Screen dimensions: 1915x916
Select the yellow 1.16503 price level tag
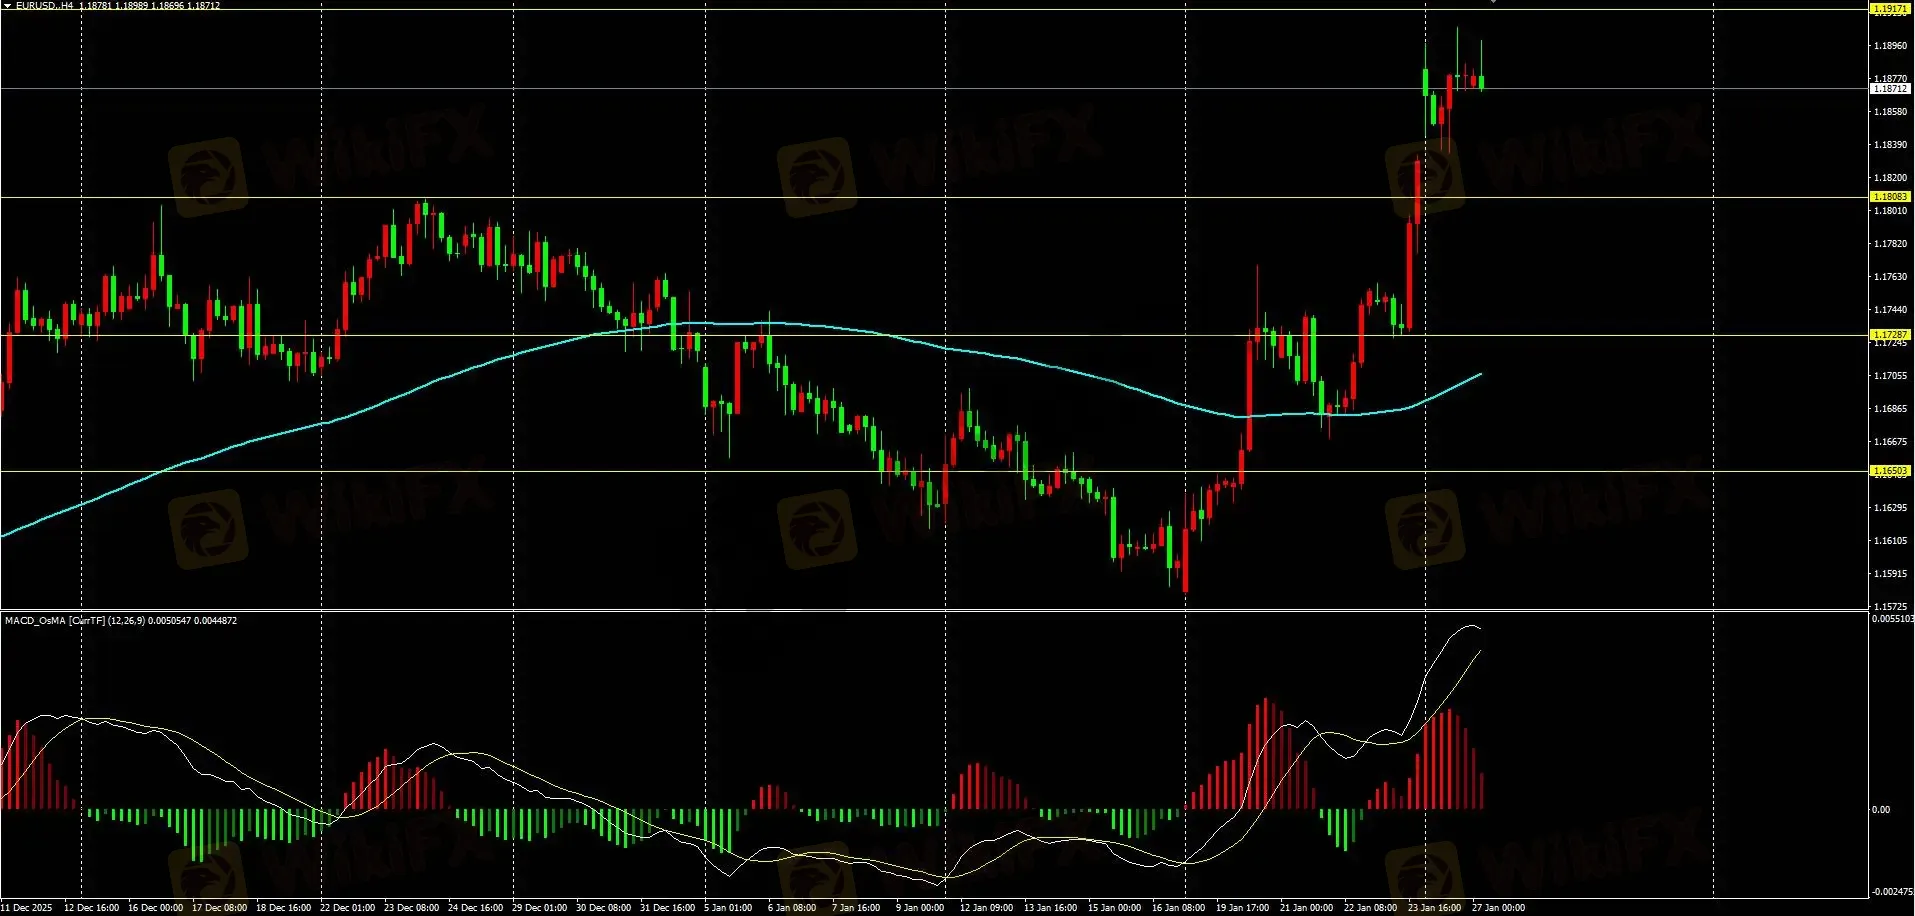pyautogui.click(x=1890, y=470)
